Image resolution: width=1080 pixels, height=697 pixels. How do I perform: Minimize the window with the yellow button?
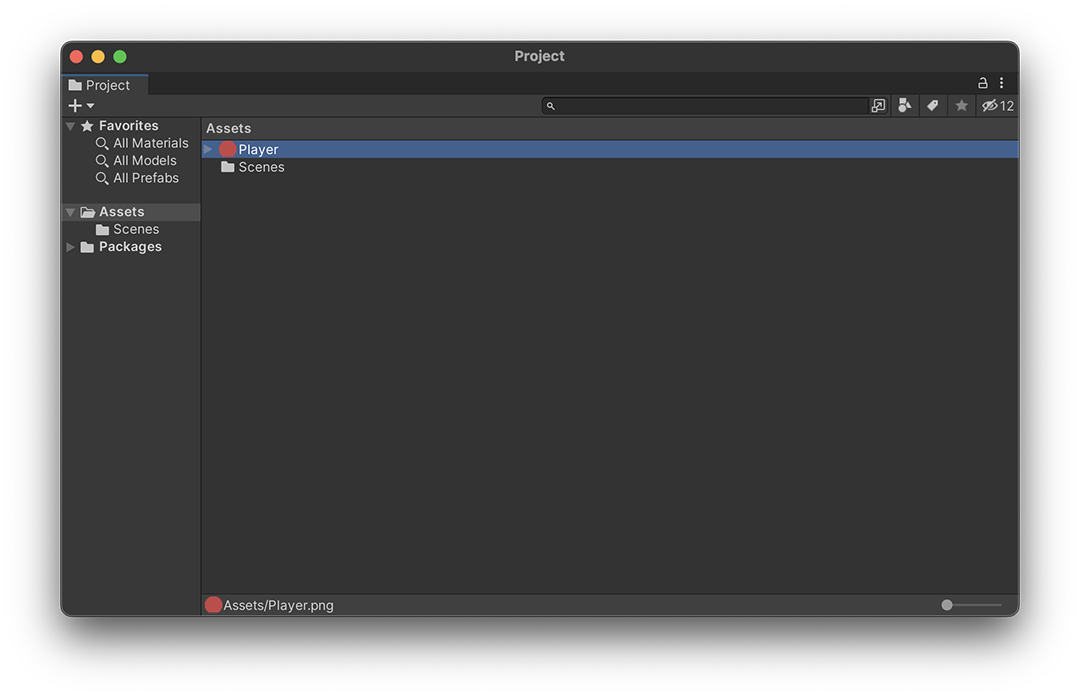[98, 56]
